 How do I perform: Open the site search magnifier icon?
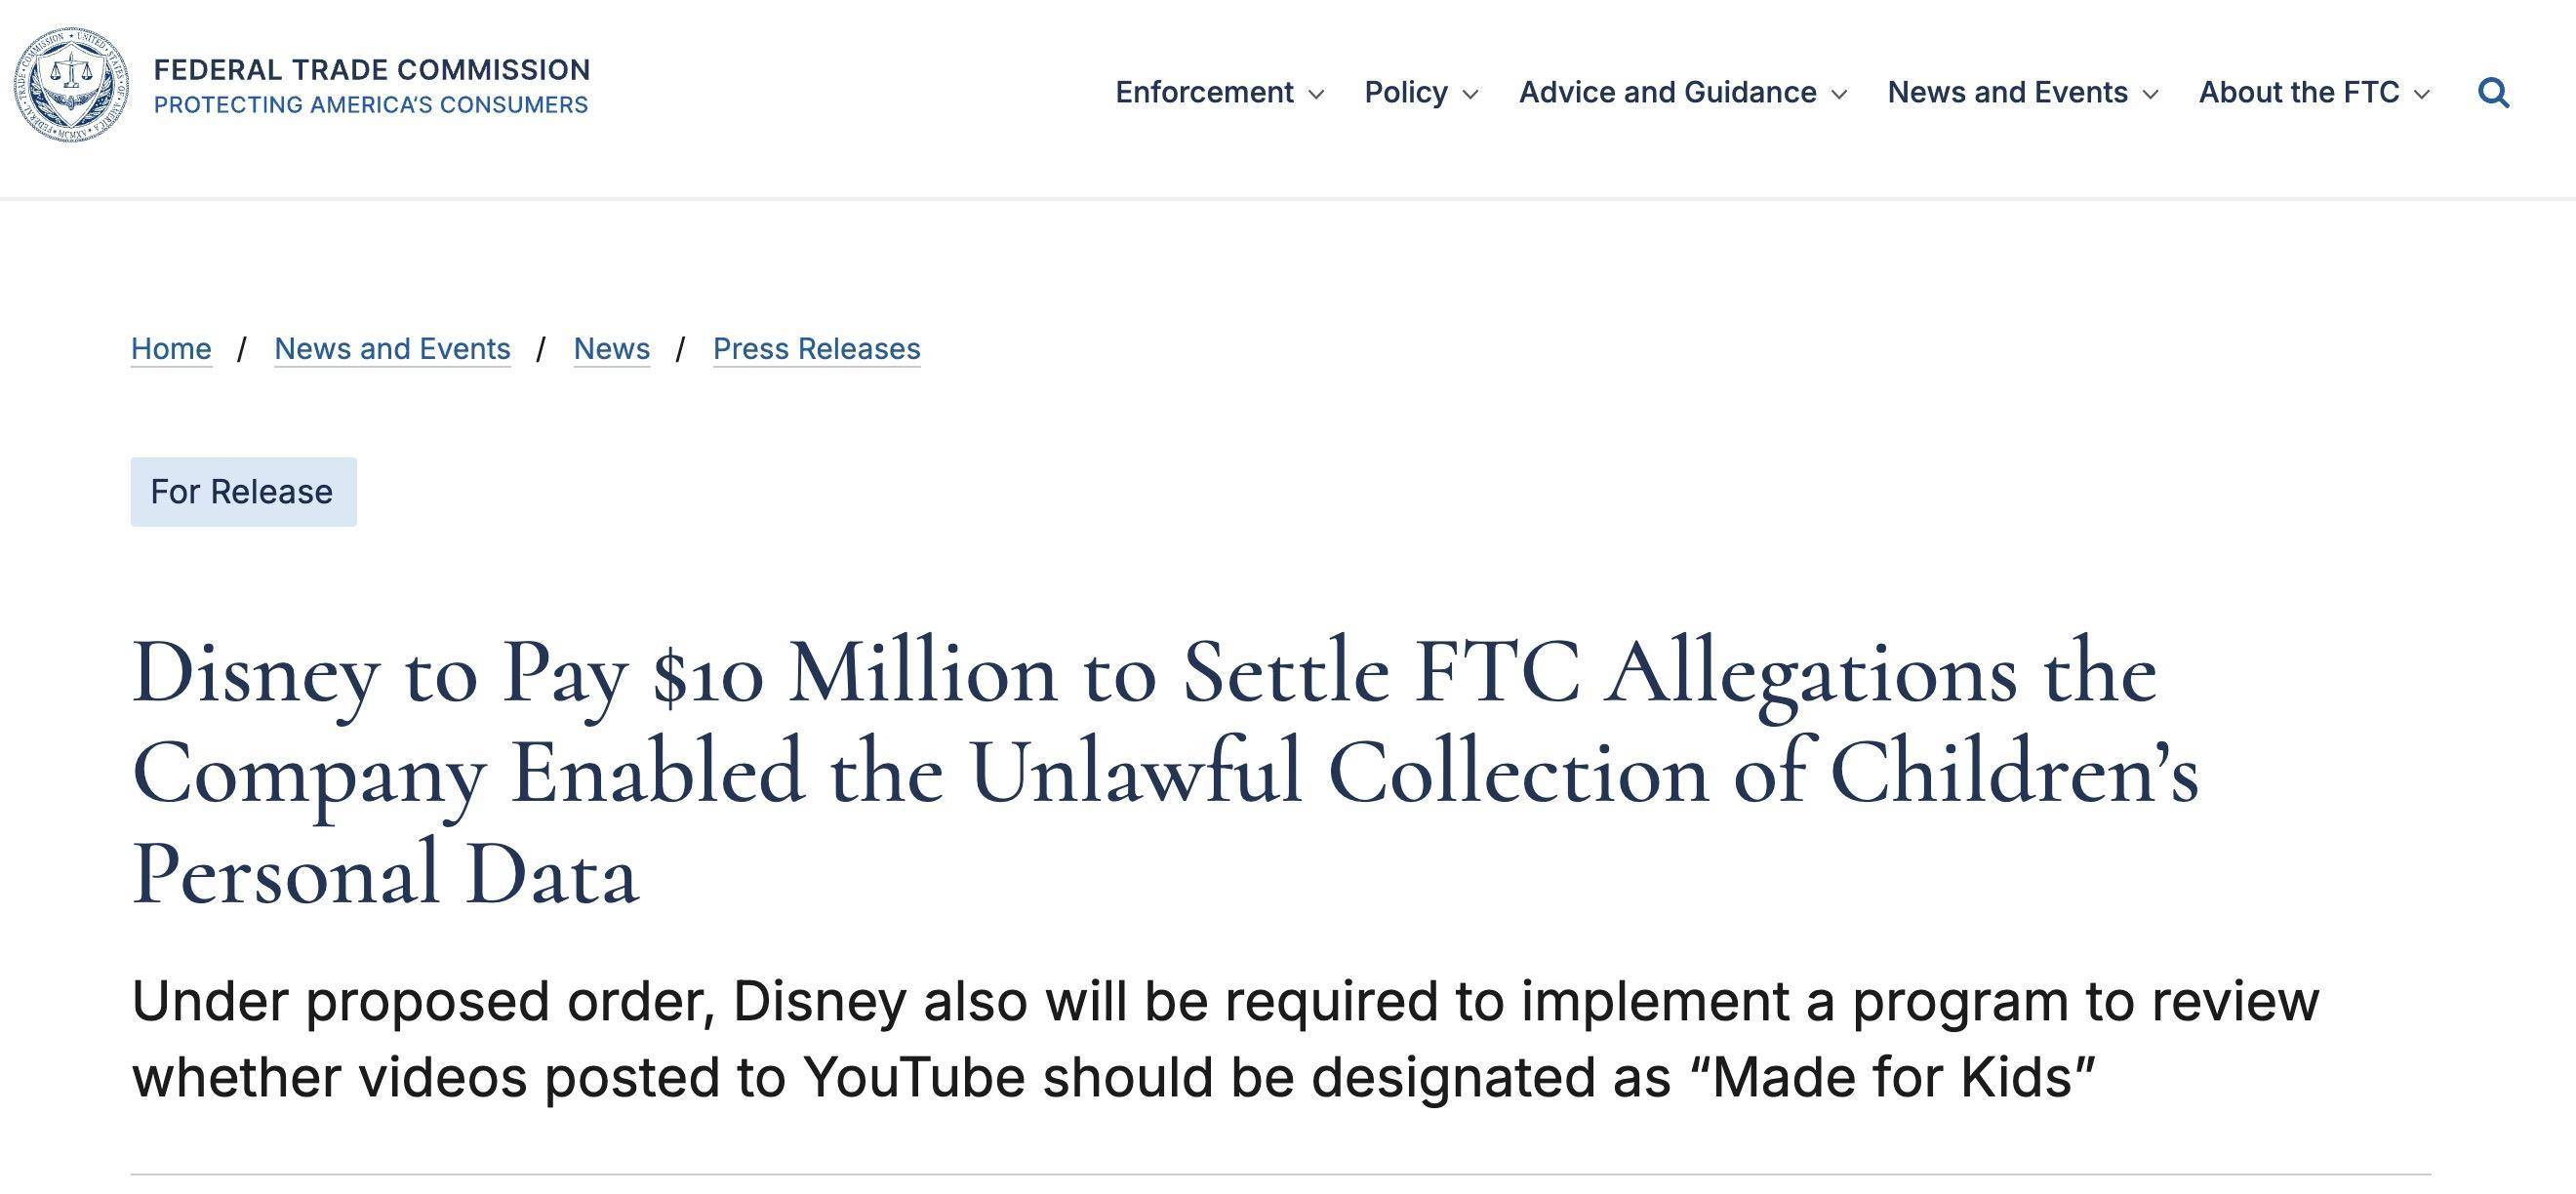pos(2493,93)
